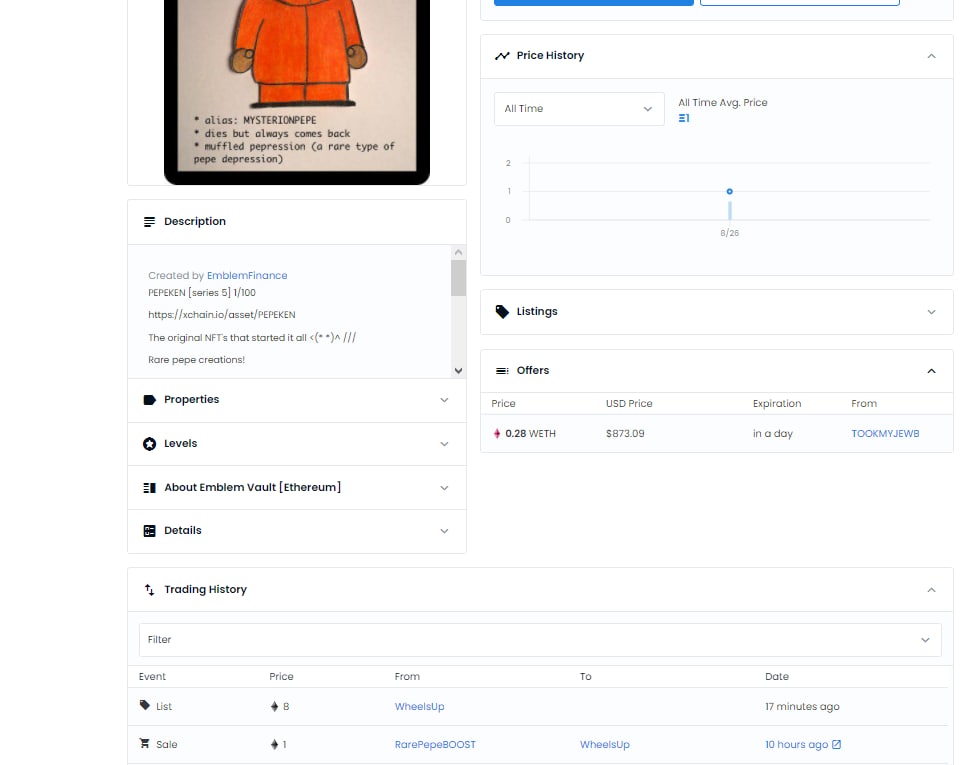Click the About Emblem Vault icon
This screenshot has width=966, height=765.
coord(149,488)
